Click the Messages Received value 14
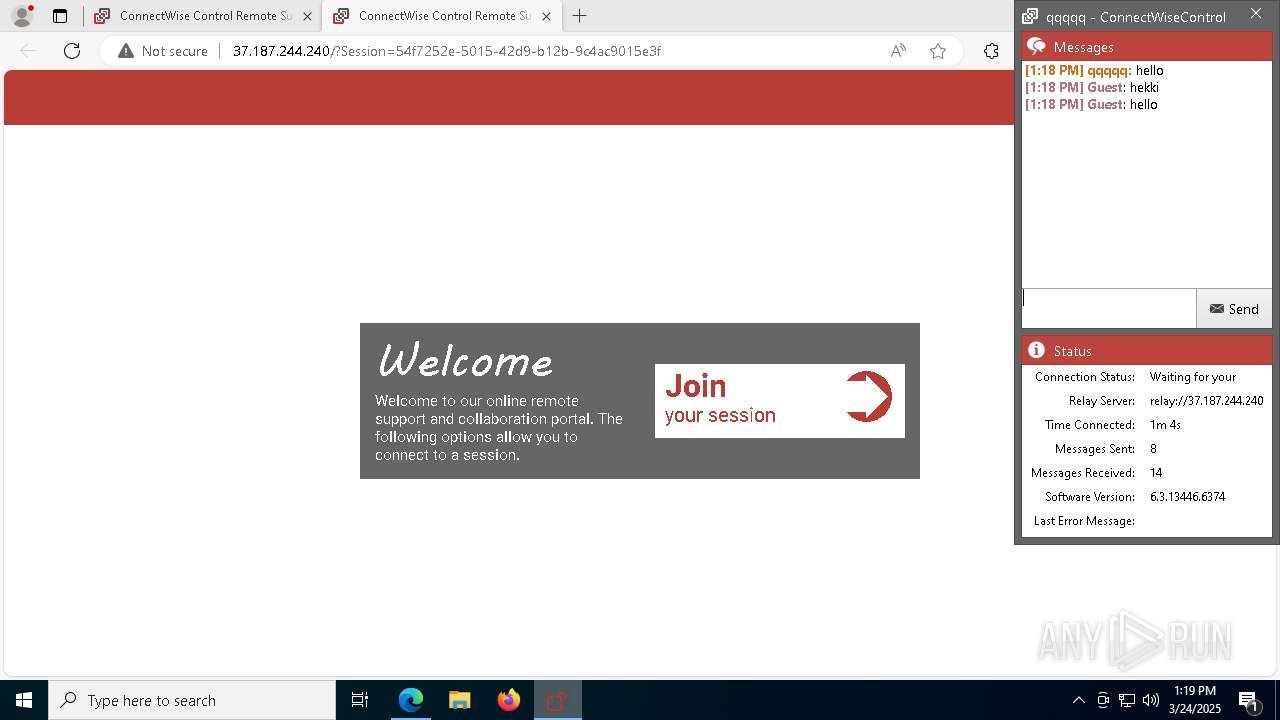 click(x=1156, y=473)
